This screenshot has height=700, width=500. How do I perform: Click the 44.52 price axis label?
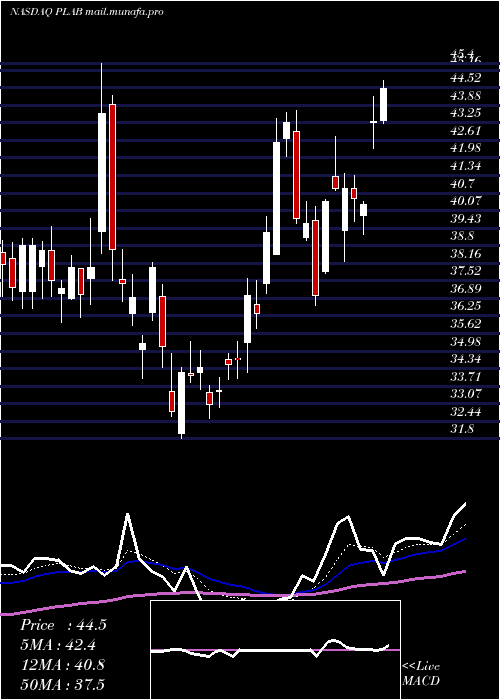[466, 78]
